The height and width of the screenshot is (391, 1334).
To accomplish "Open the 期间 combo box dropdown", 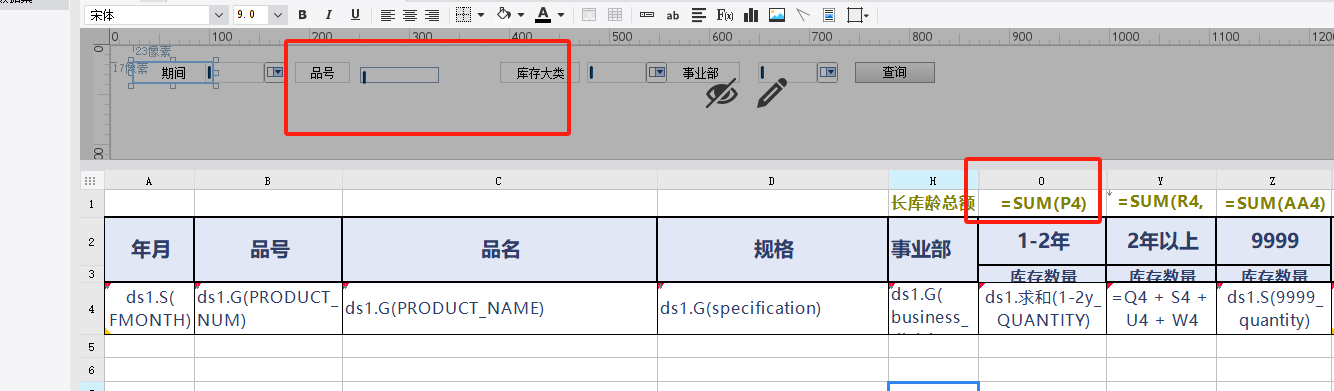I will 275,73.
